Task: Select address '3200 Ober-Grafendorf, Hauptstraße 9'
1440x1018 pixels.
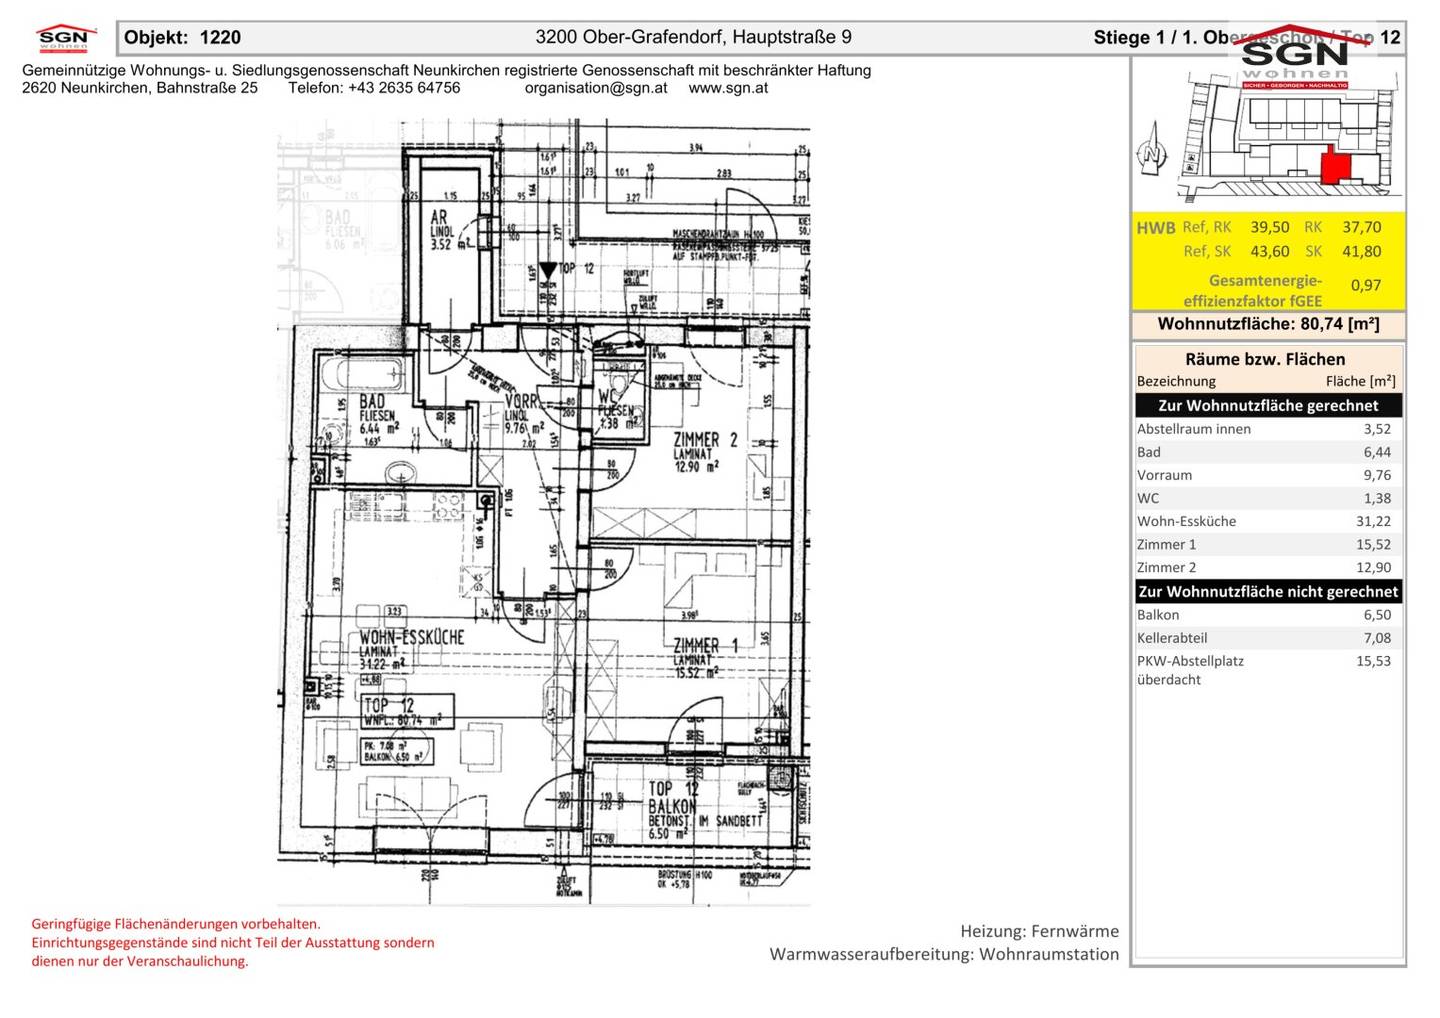Action: pyautogui.click(x=693, y=38)
